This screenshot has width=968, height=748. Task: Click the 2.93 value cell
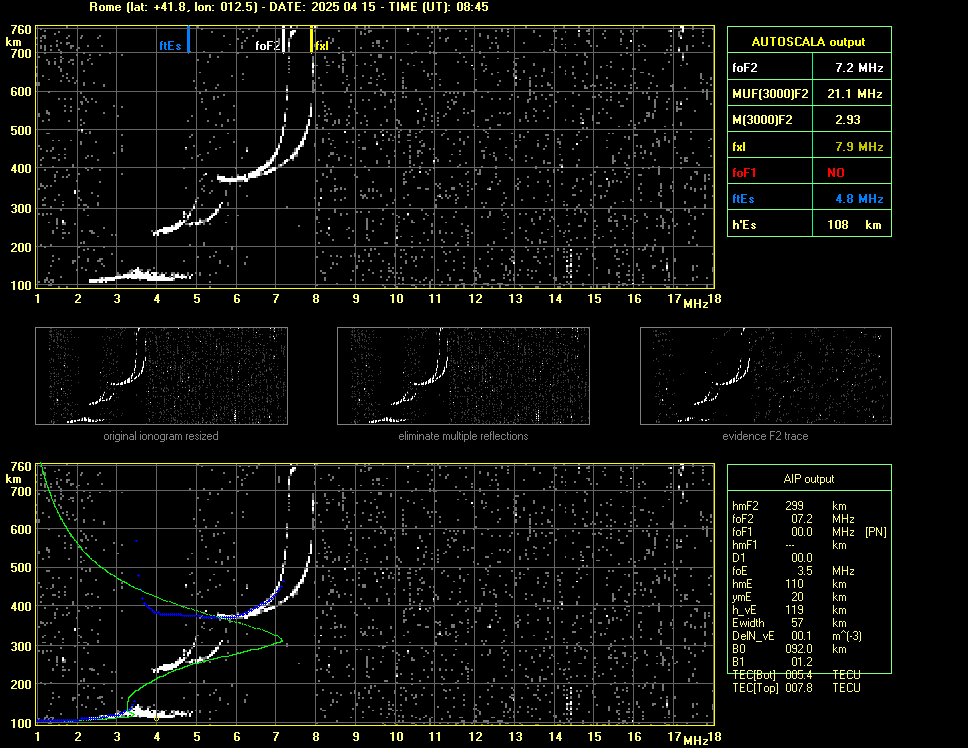tap(852, 120)
